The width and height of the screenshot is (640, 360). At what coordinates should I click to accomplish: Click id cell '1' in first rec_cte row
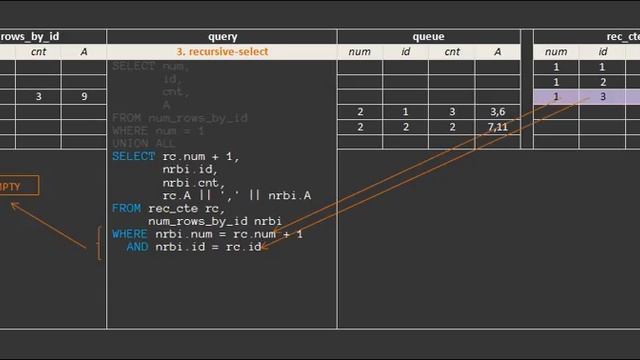pyautogui.click(x=602, y=67)
